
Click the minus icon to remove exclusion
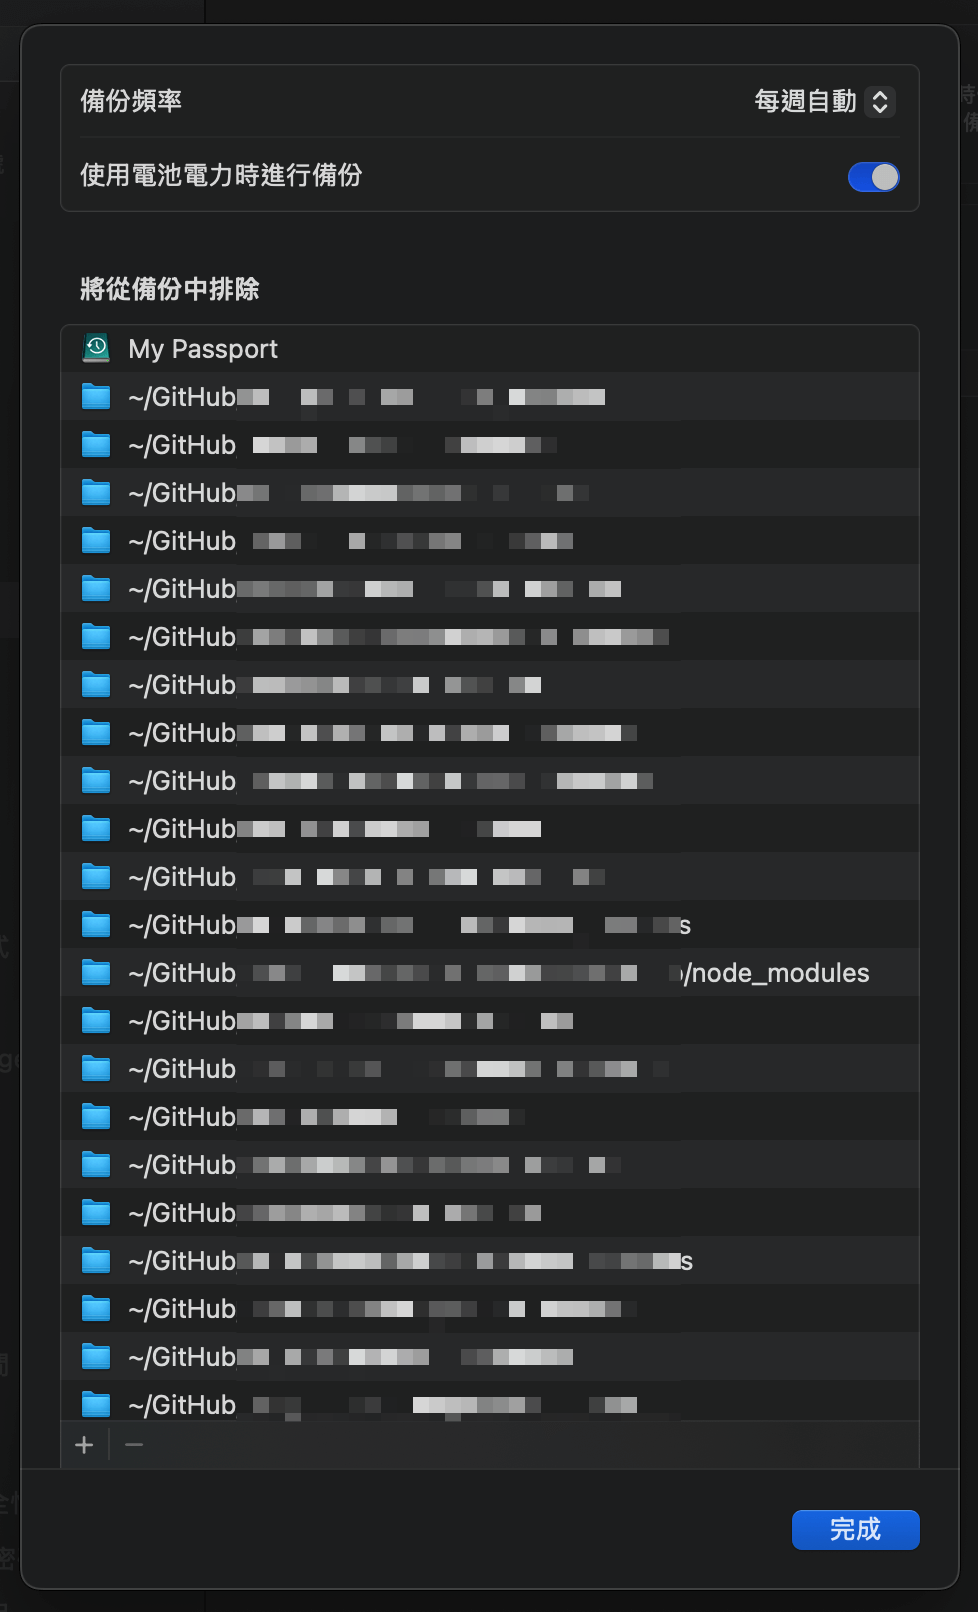coord(134,1445)
